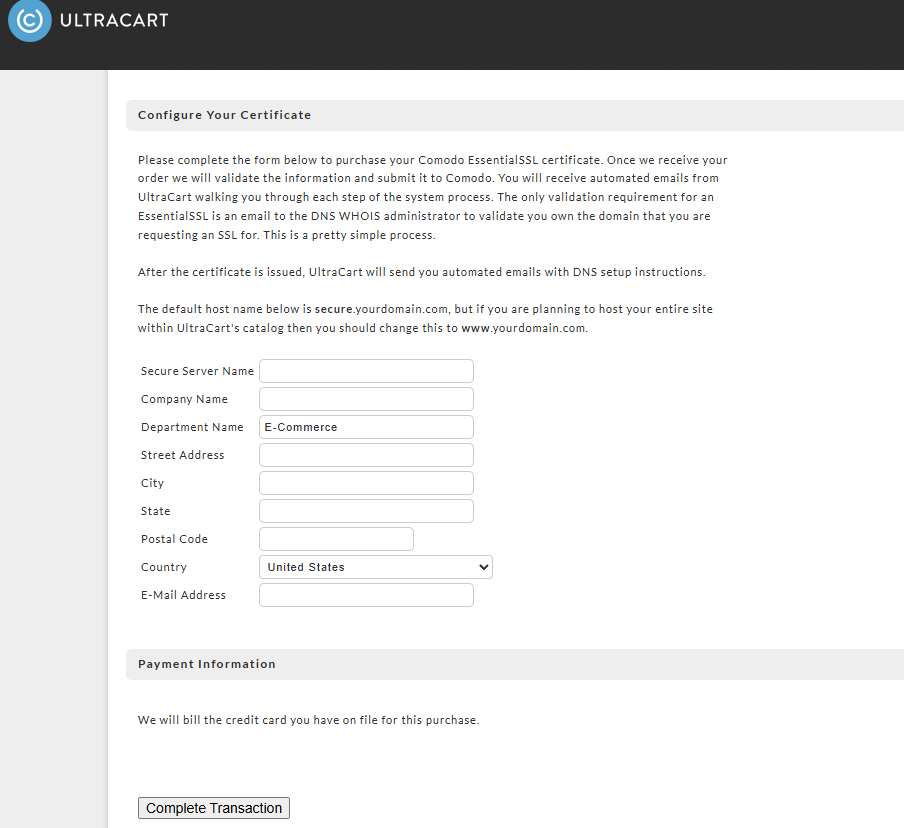Select the City text field
This screenshot has height=828, width=904.
point(366,483)
